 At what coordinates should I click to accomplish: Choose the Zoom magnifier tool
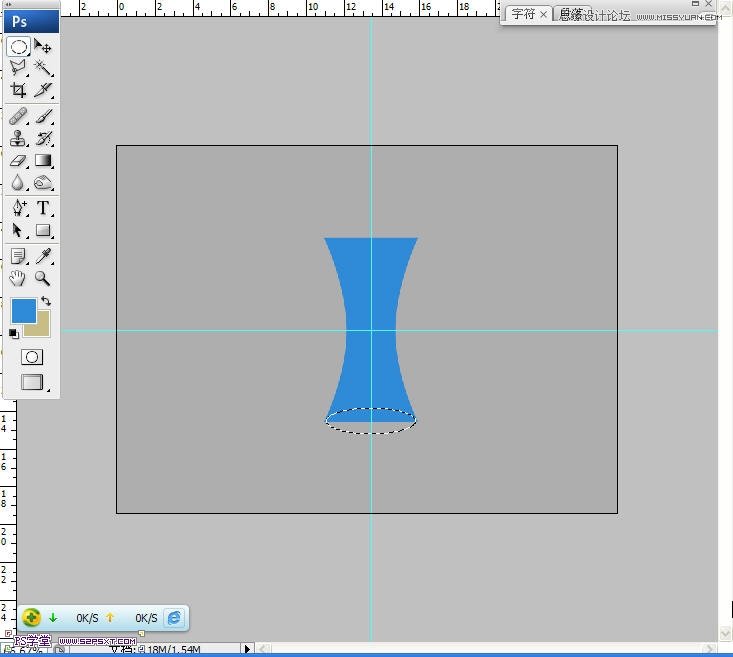(43, 279)
